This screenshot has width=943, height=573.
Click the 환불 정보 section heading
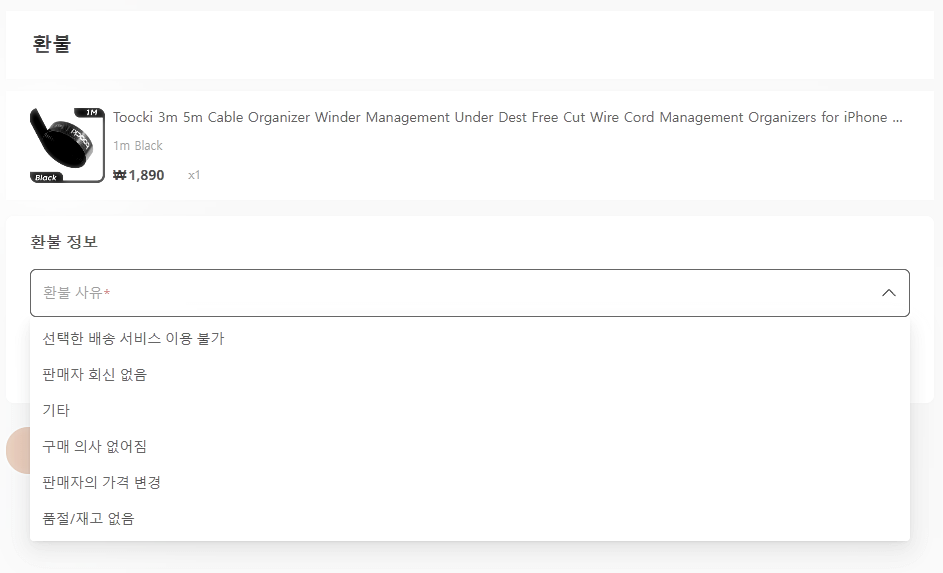(64, 242)
